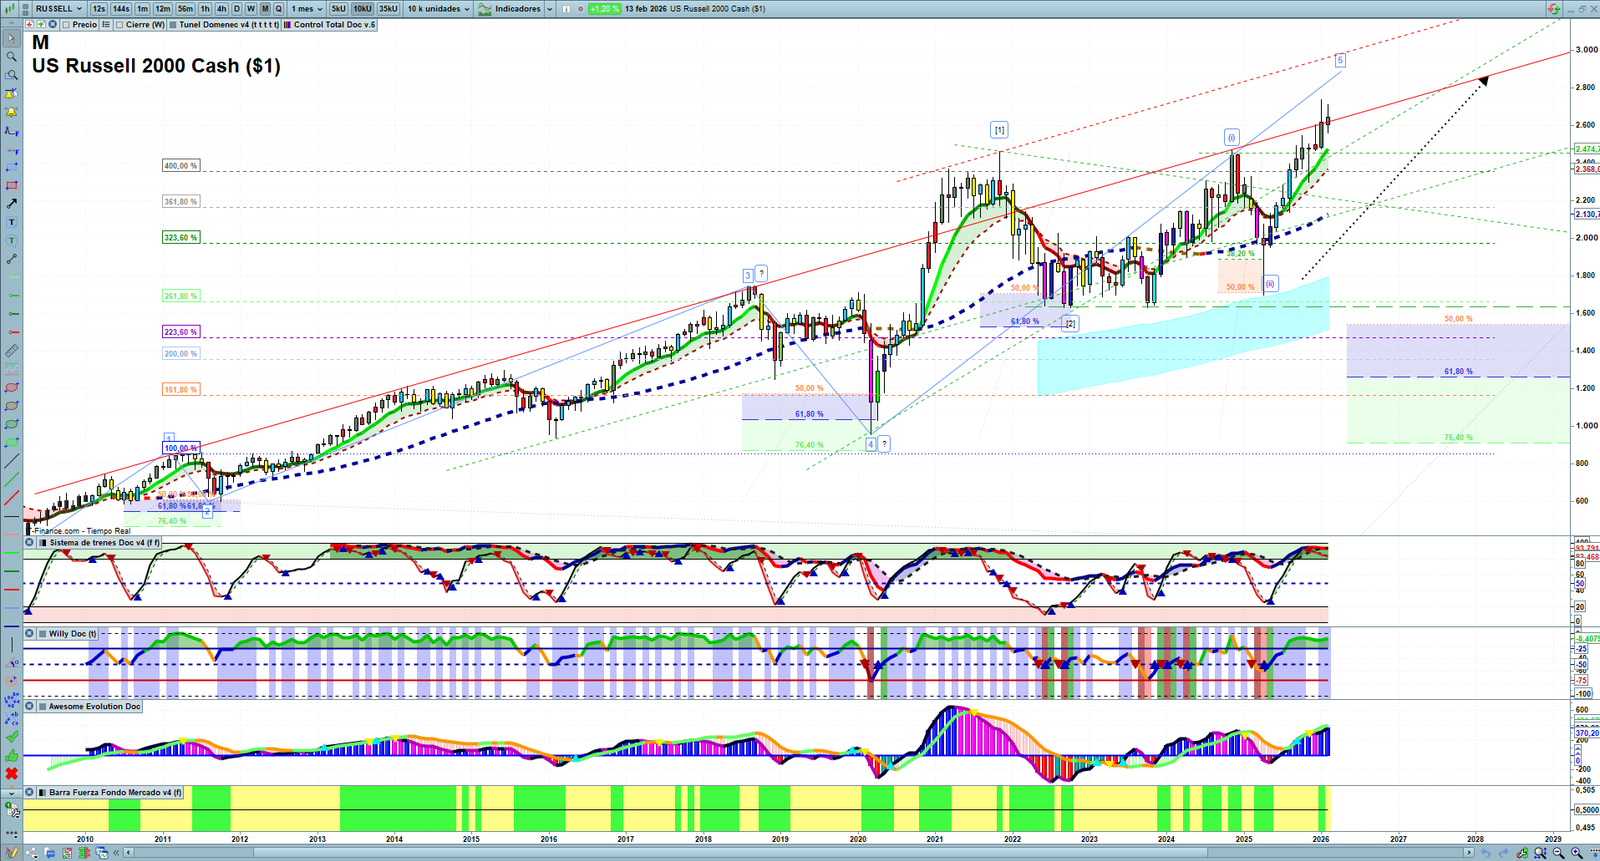
Task: Switch to the 12m timeframe
Action: tap(163, 9)
